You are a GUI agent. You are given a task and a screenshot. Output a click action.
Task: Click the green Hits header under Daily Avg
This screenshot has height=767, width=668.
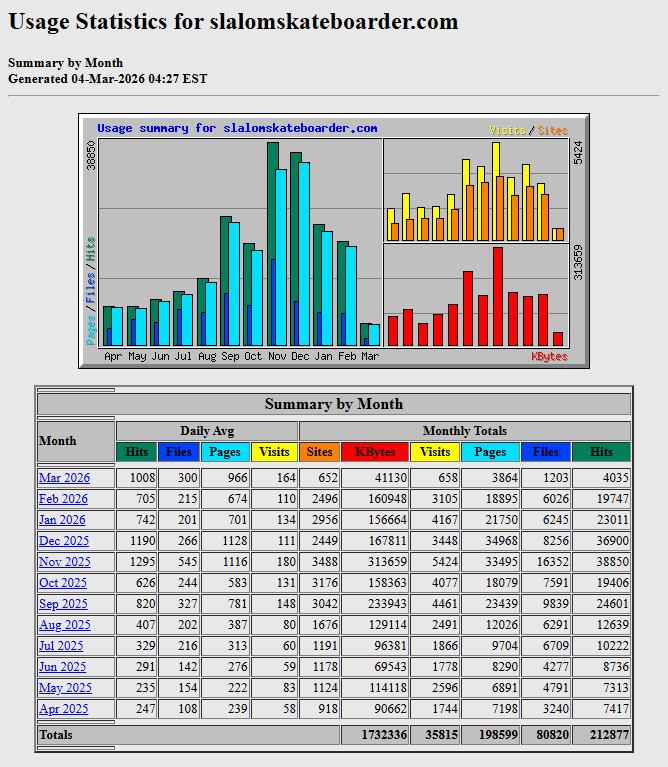pyautogui.click(x=137, y=452)
